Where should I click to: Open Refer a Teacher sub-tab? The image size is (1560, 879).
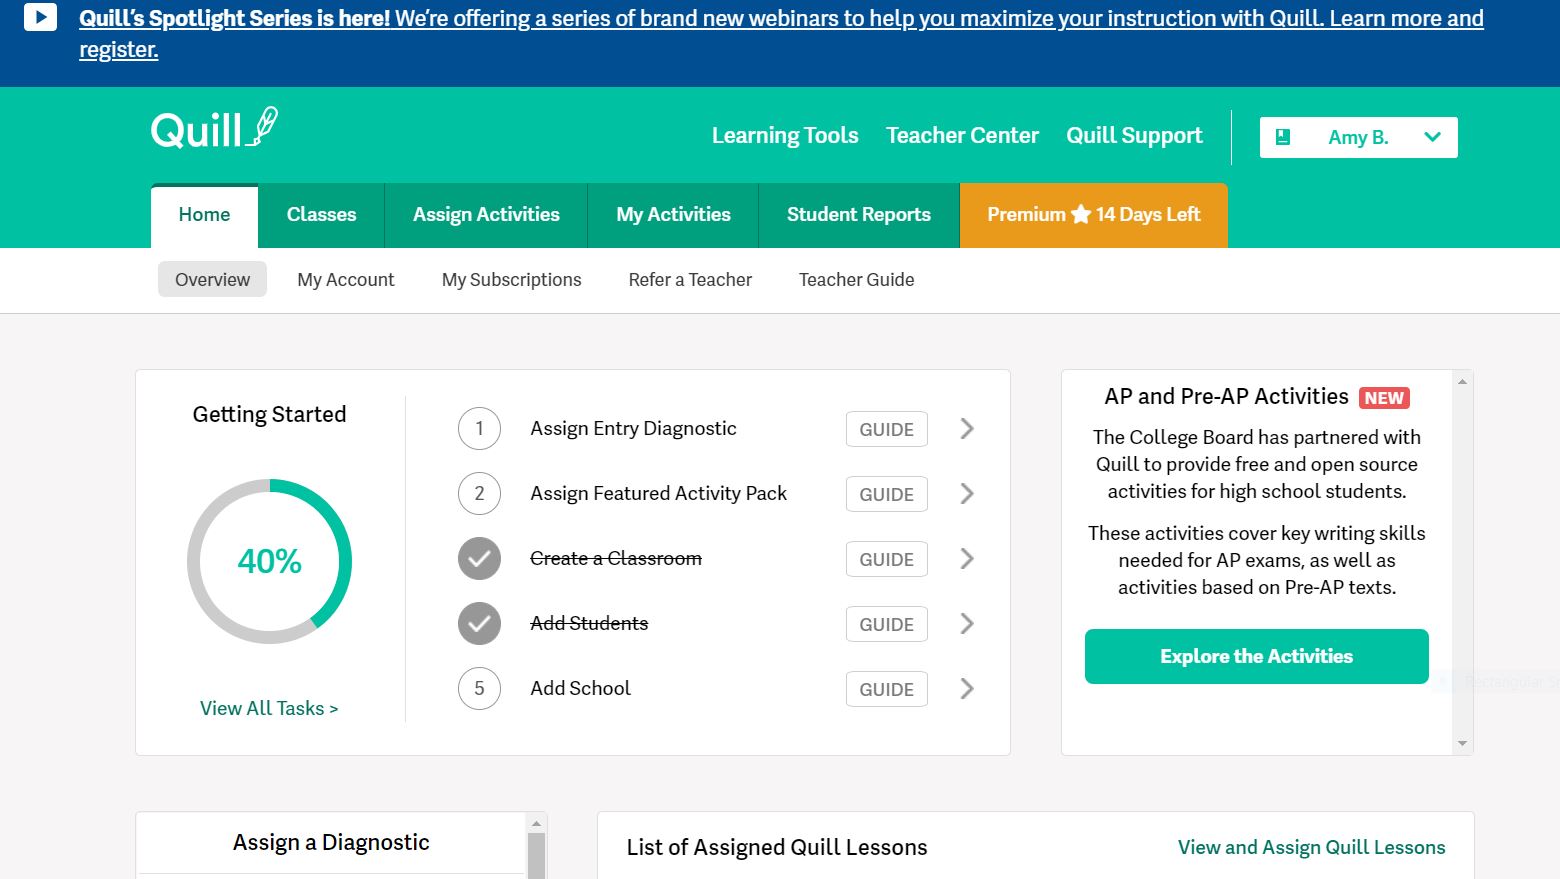[690, 280]
